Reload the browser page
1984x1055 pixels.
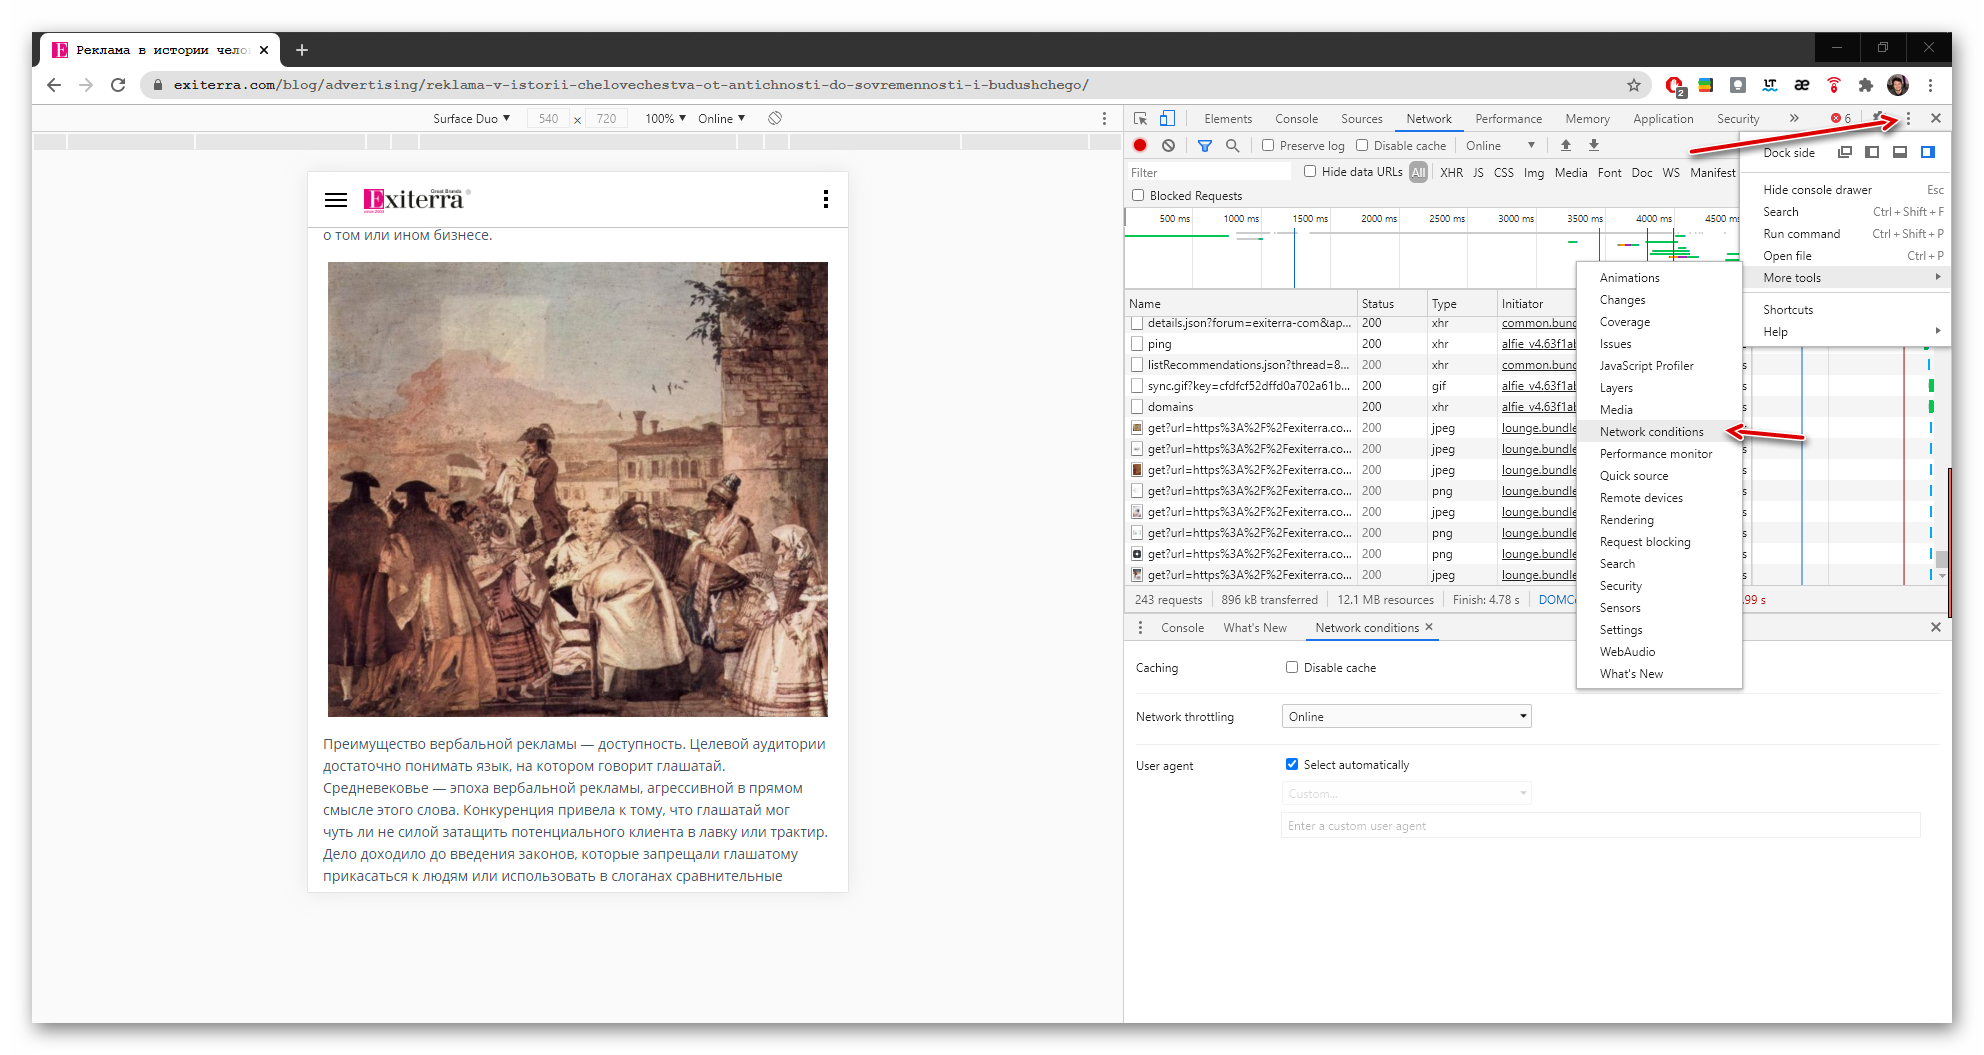(x=118, y=85)
